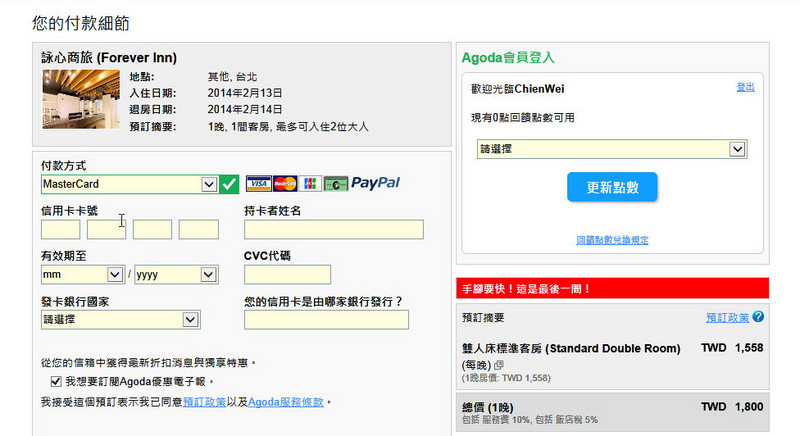The width and height of the screenshot is (800, 436).
Task: Click the MasterCard logo icon
Action: 285,184
